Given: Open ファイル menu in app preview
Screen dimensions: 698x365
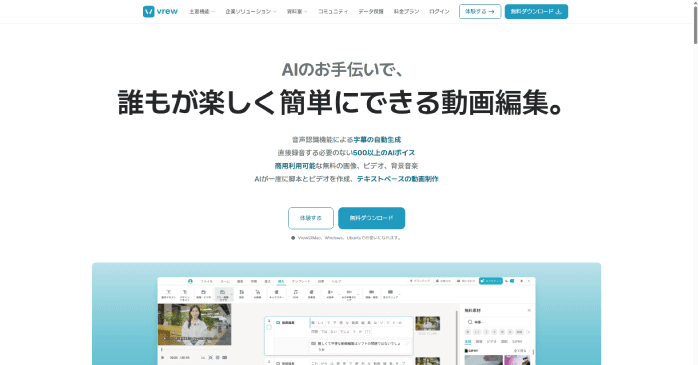Looking at the screenshot, I should pos(207,281).
